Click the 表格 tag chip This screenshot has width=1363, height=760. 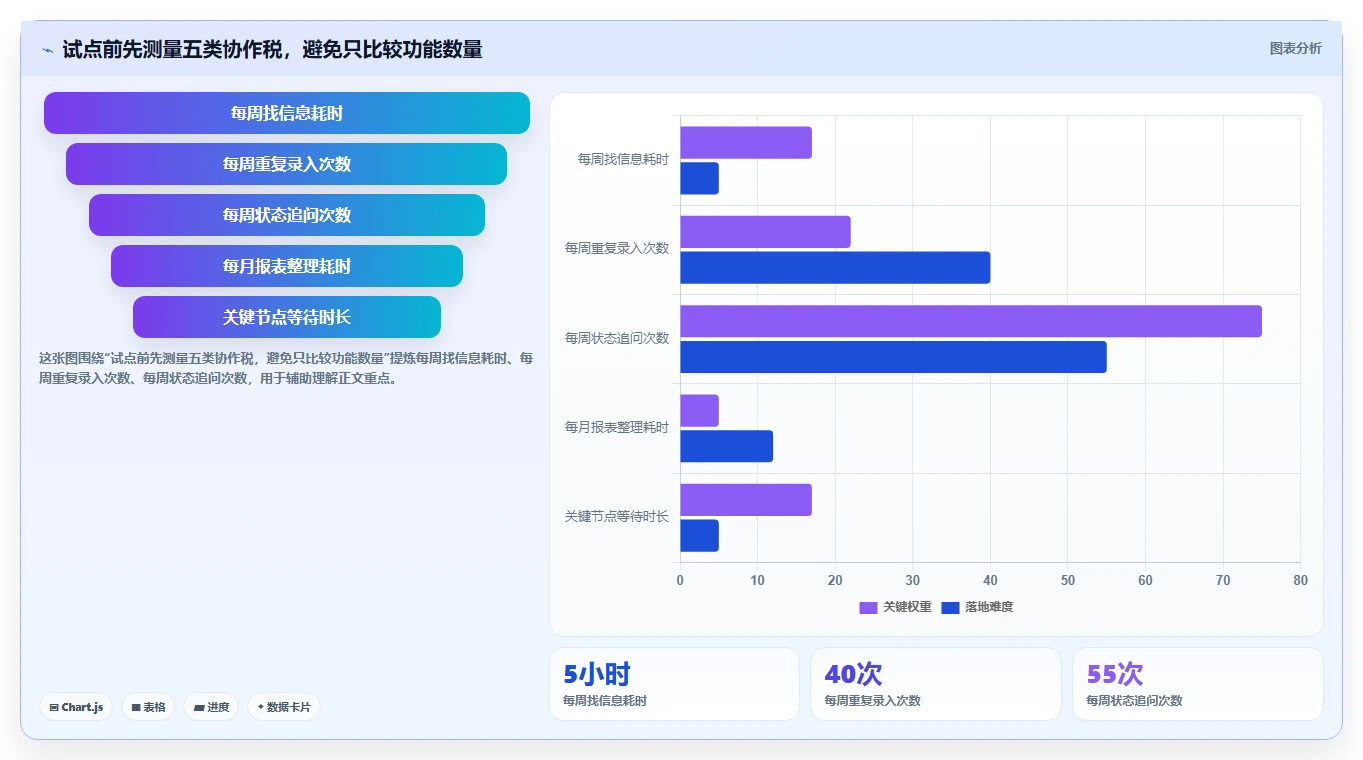coord(148,707)
